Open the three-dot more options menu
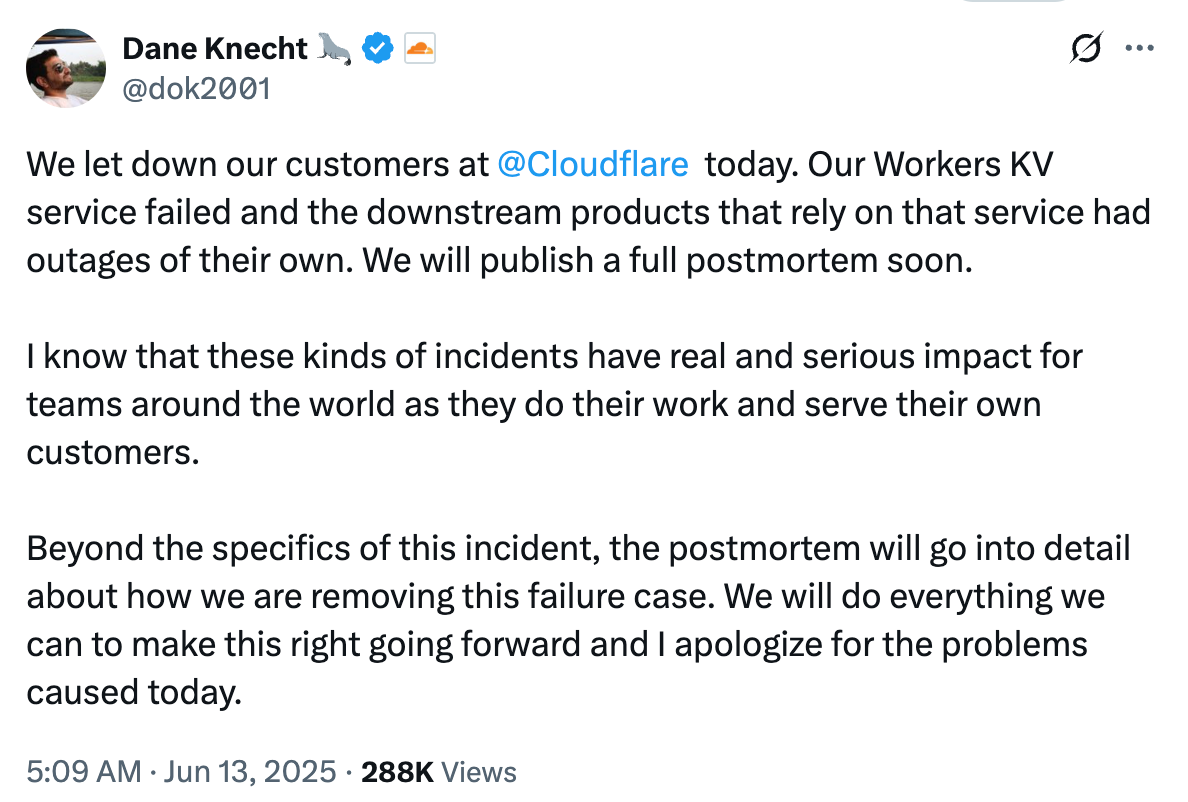 coord(1140,48)
